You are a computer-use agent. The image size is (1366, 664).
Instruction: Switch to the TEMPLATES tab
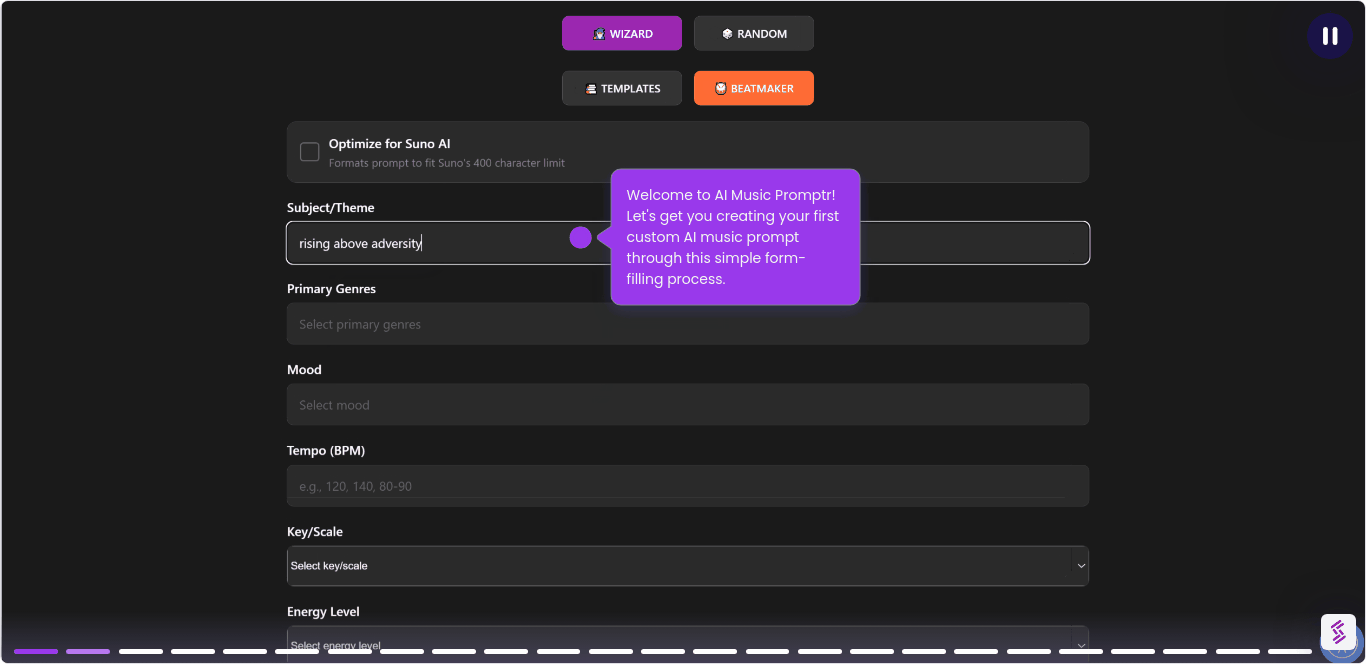621,88
